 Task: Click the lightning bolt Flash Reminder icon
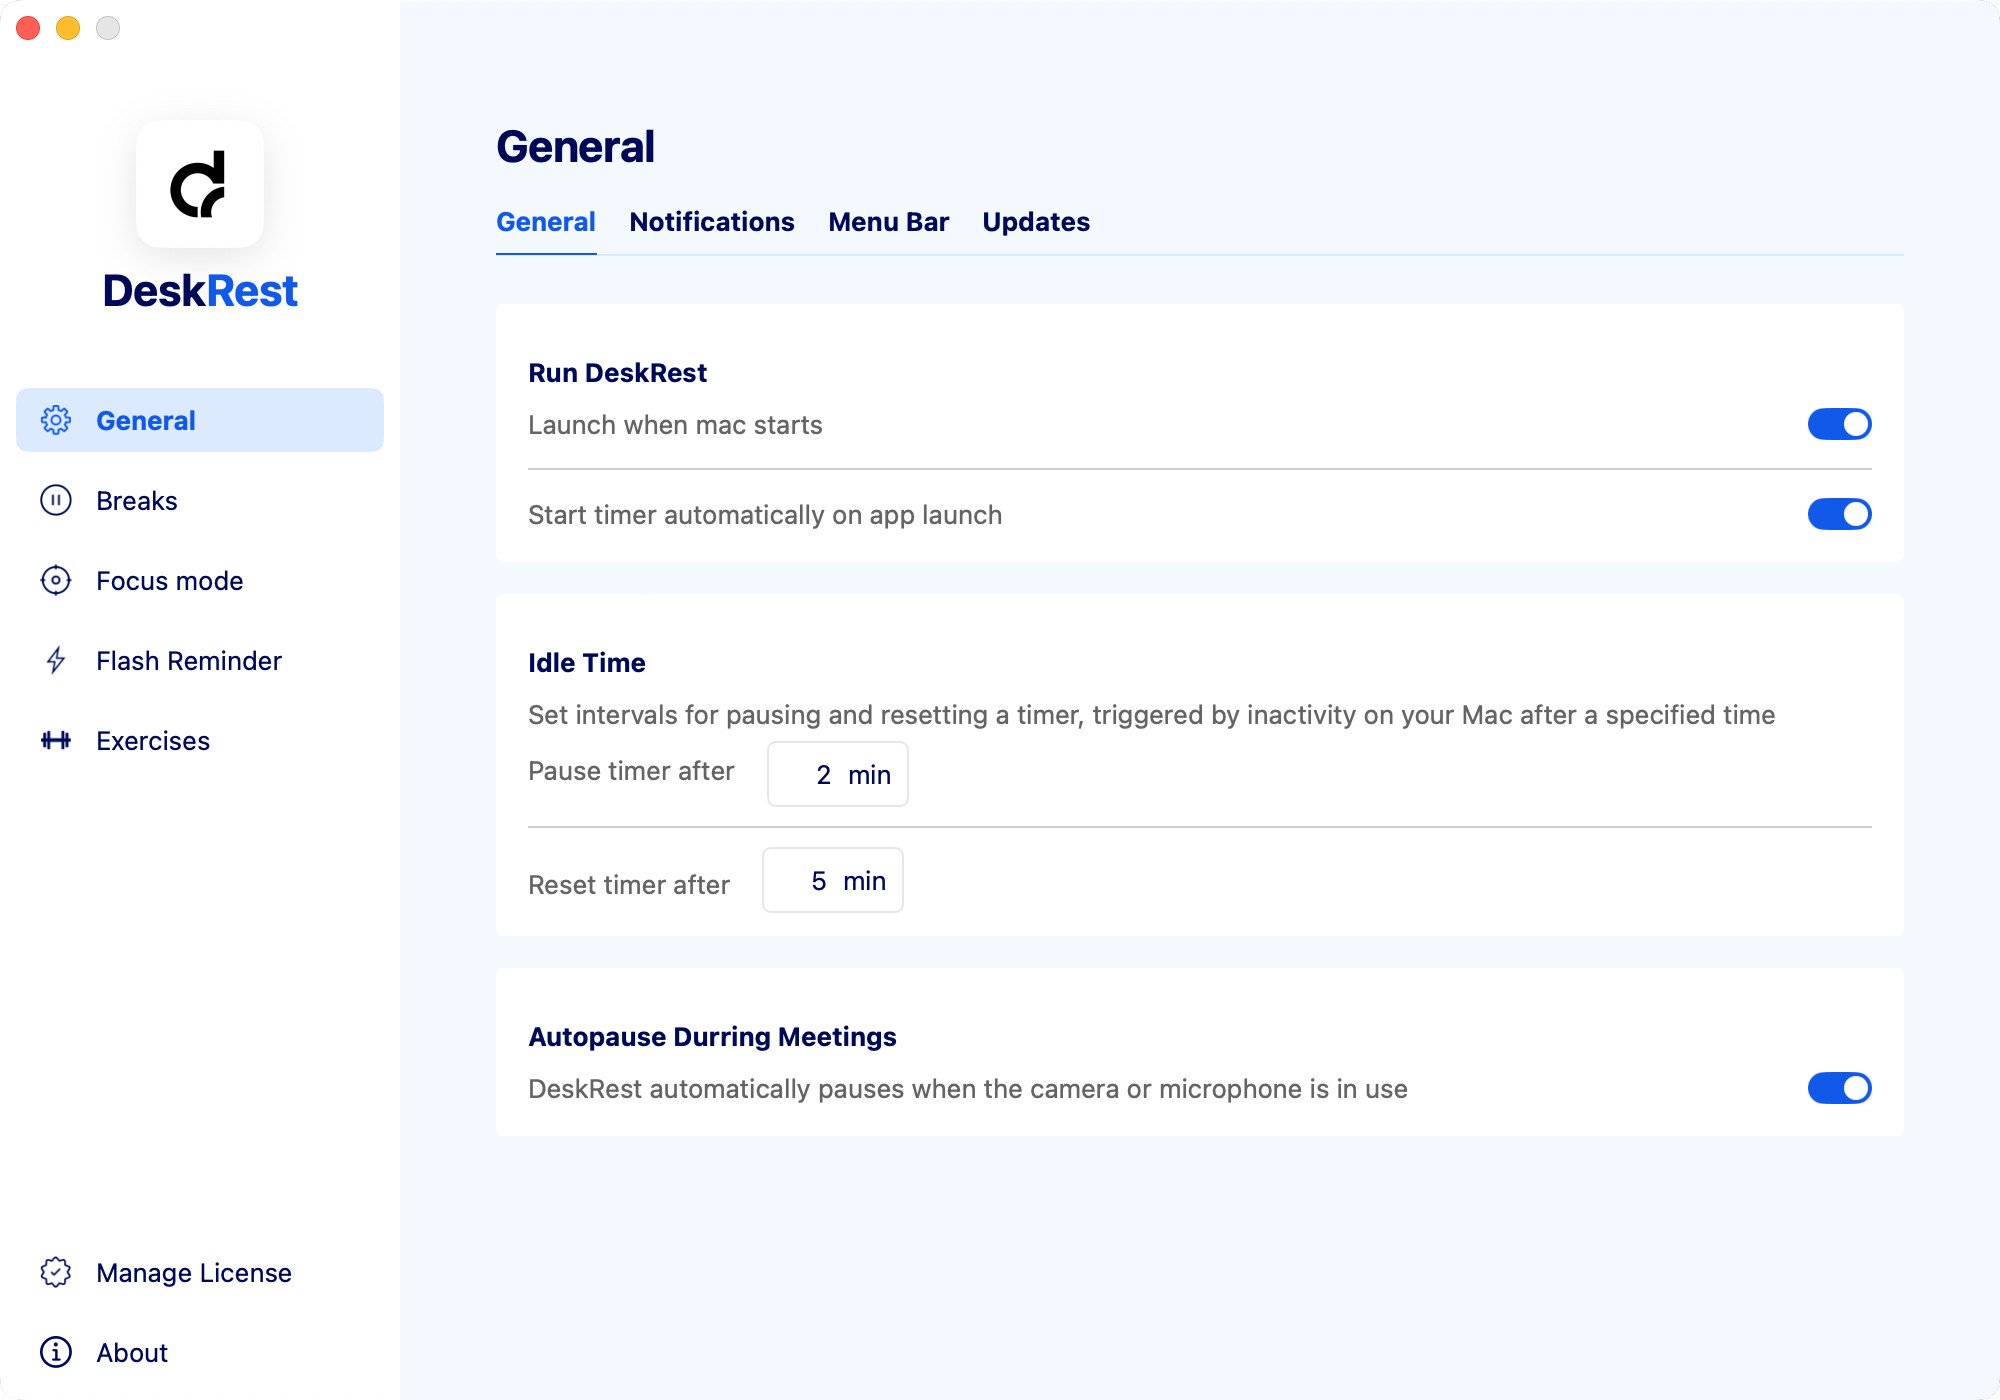56,660
